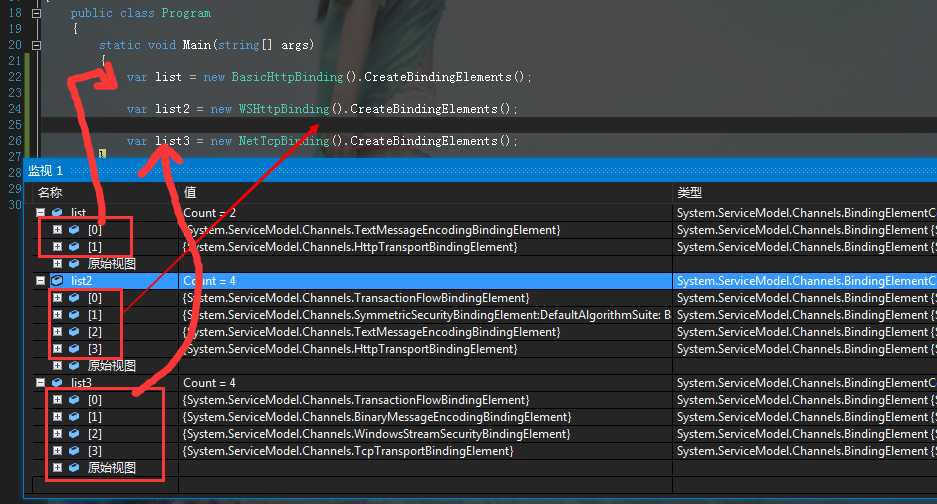Select list [0] TextMessageEncodingBindingElement value
Image resolution: width=937 pixels, height=504 pixels.
pos(372,230)
